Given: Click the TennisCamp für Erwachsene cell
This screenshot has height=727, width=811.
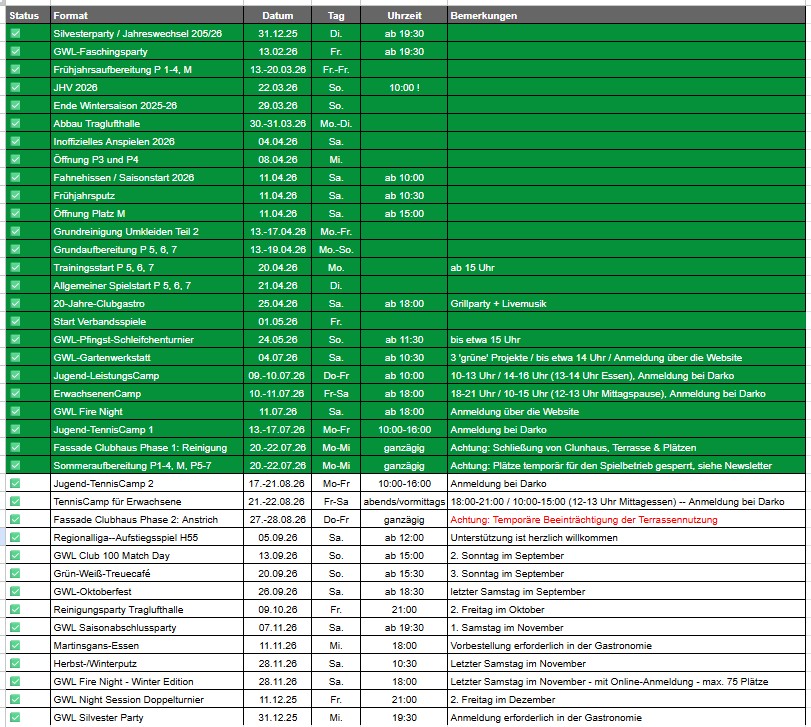Looking at the screenshot, I should click(147, 502).
